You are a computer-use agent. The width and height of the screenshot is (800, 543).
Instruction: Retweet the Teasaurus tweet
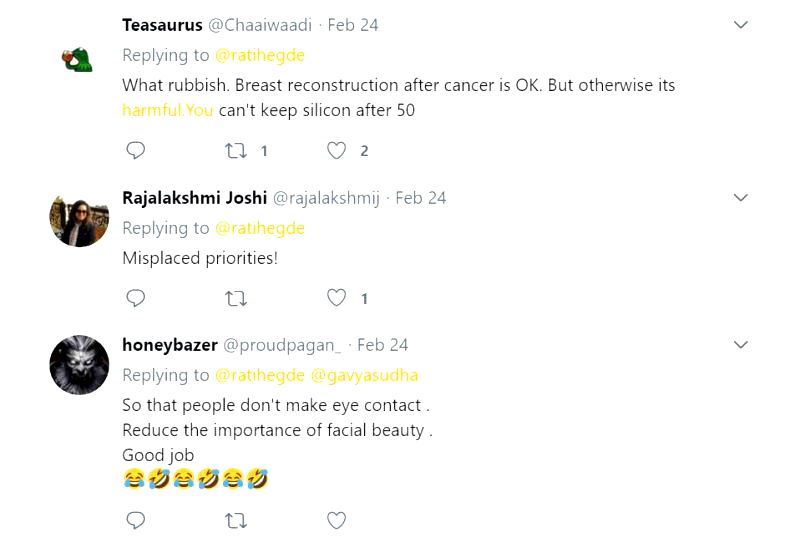pos(236,151)
